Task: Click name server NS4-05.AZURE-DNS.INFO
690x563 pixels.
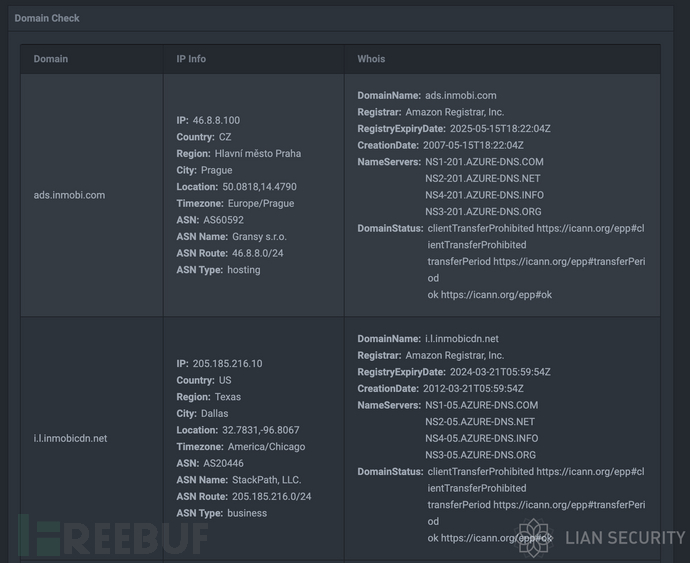Action: coord(481,438)
